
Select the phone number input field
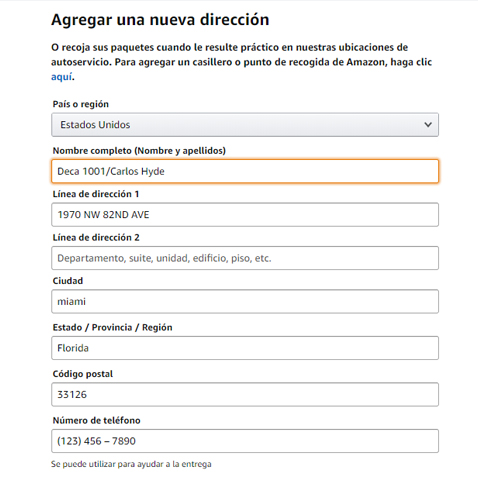click(x=245, y=441)
